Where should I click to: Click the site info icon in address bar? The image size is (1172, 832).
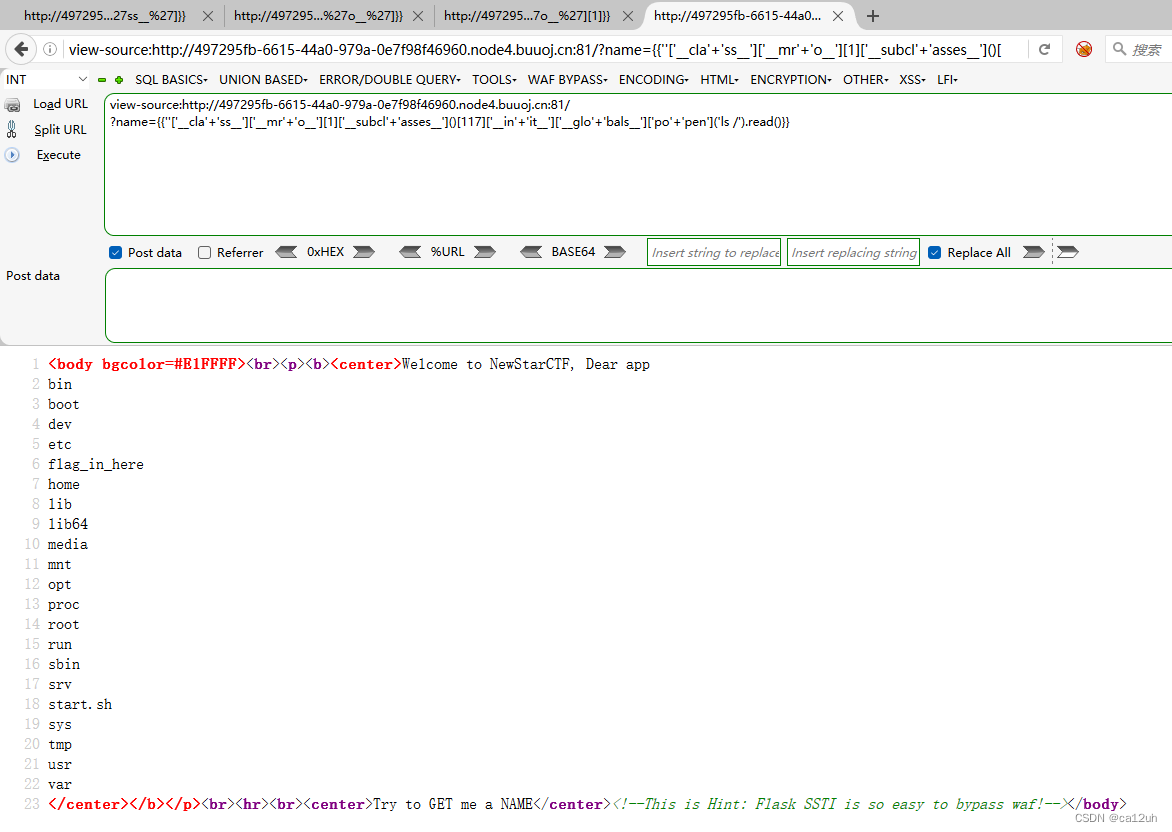tap(50, 49)
